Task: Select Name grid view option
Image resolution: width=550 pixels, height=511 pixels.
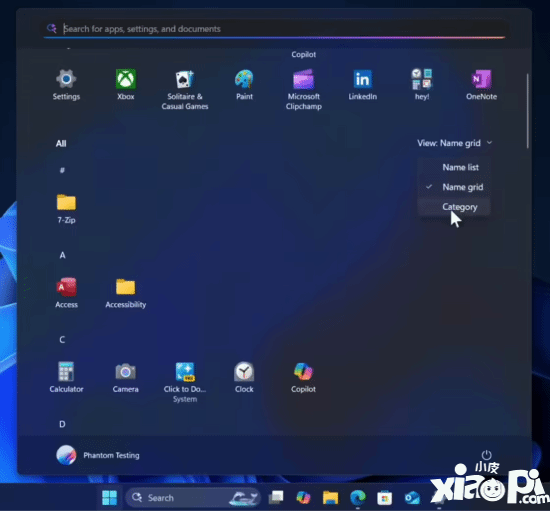Action: (454, 187)
